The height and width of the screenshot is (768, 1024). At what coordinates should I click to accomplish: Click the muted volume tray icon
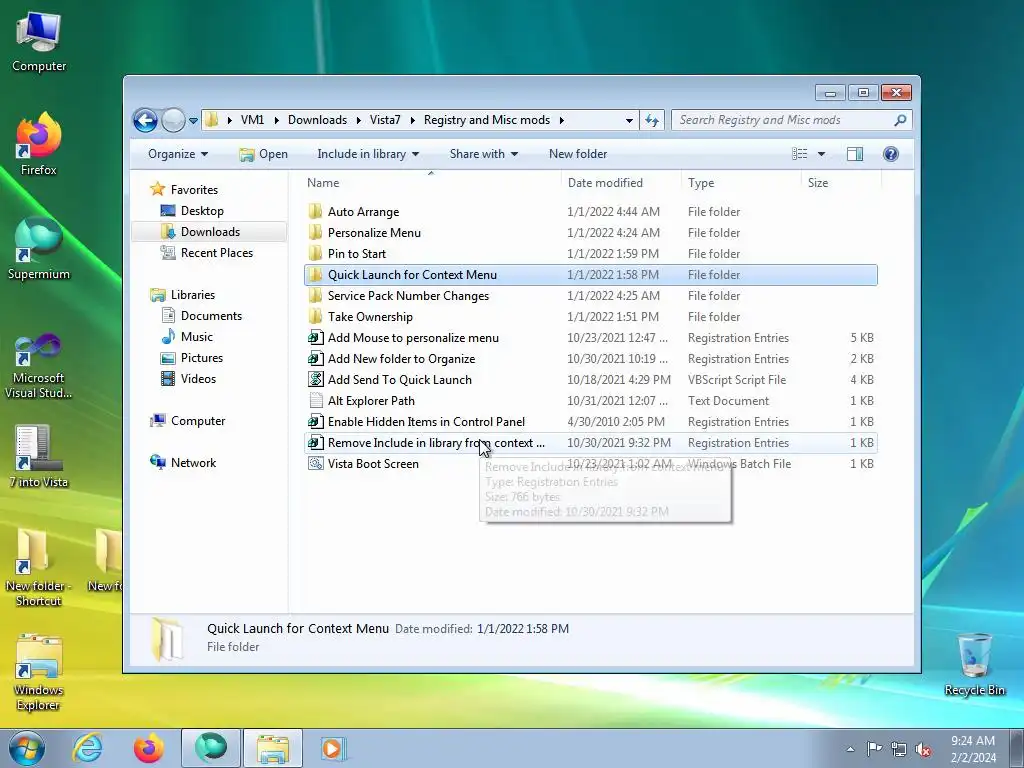pos(923,749)
